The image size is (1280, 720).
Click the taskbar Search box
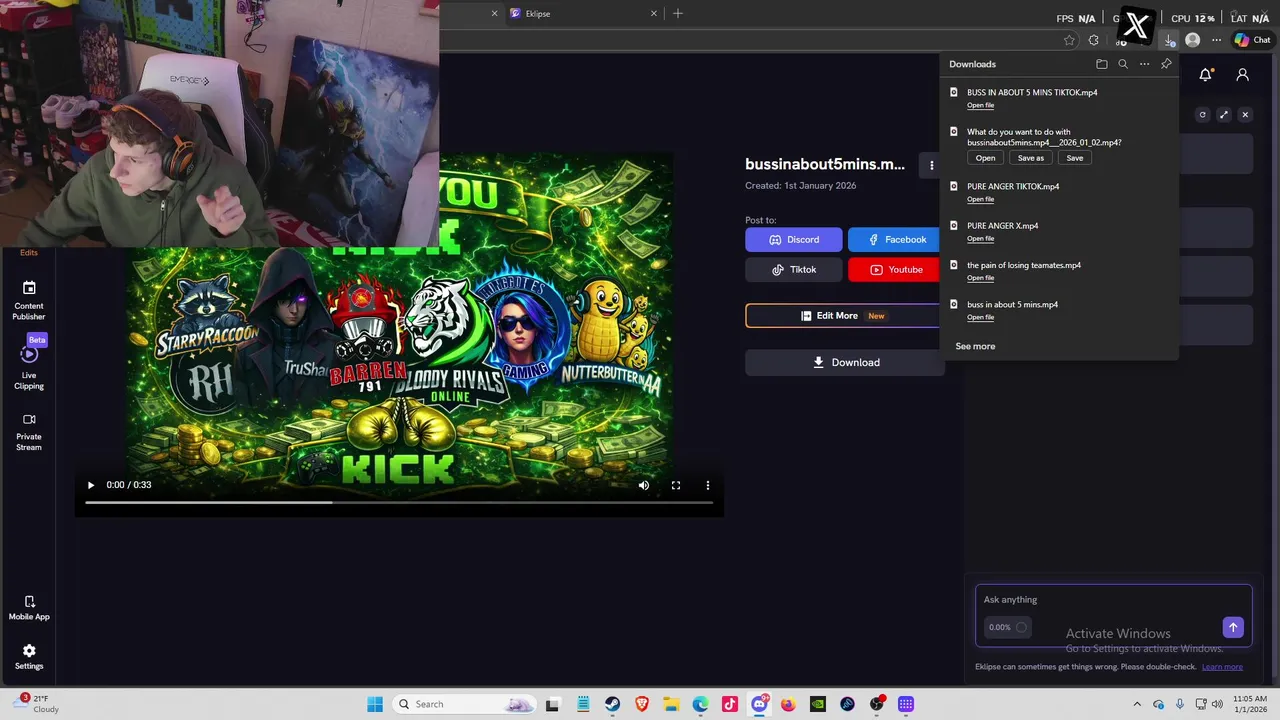(464, 704)
